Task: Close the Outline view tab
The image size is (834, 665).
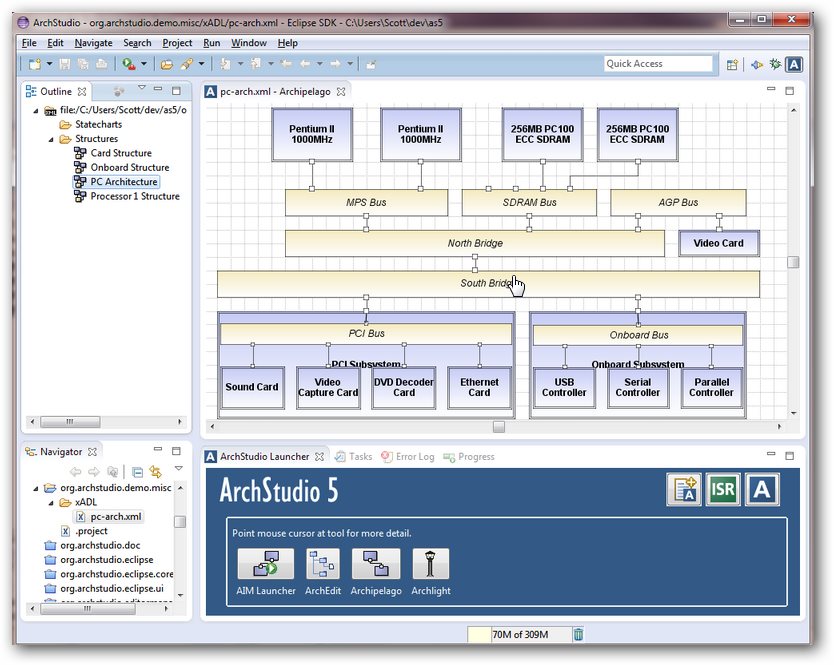Action: click(82, 92)
